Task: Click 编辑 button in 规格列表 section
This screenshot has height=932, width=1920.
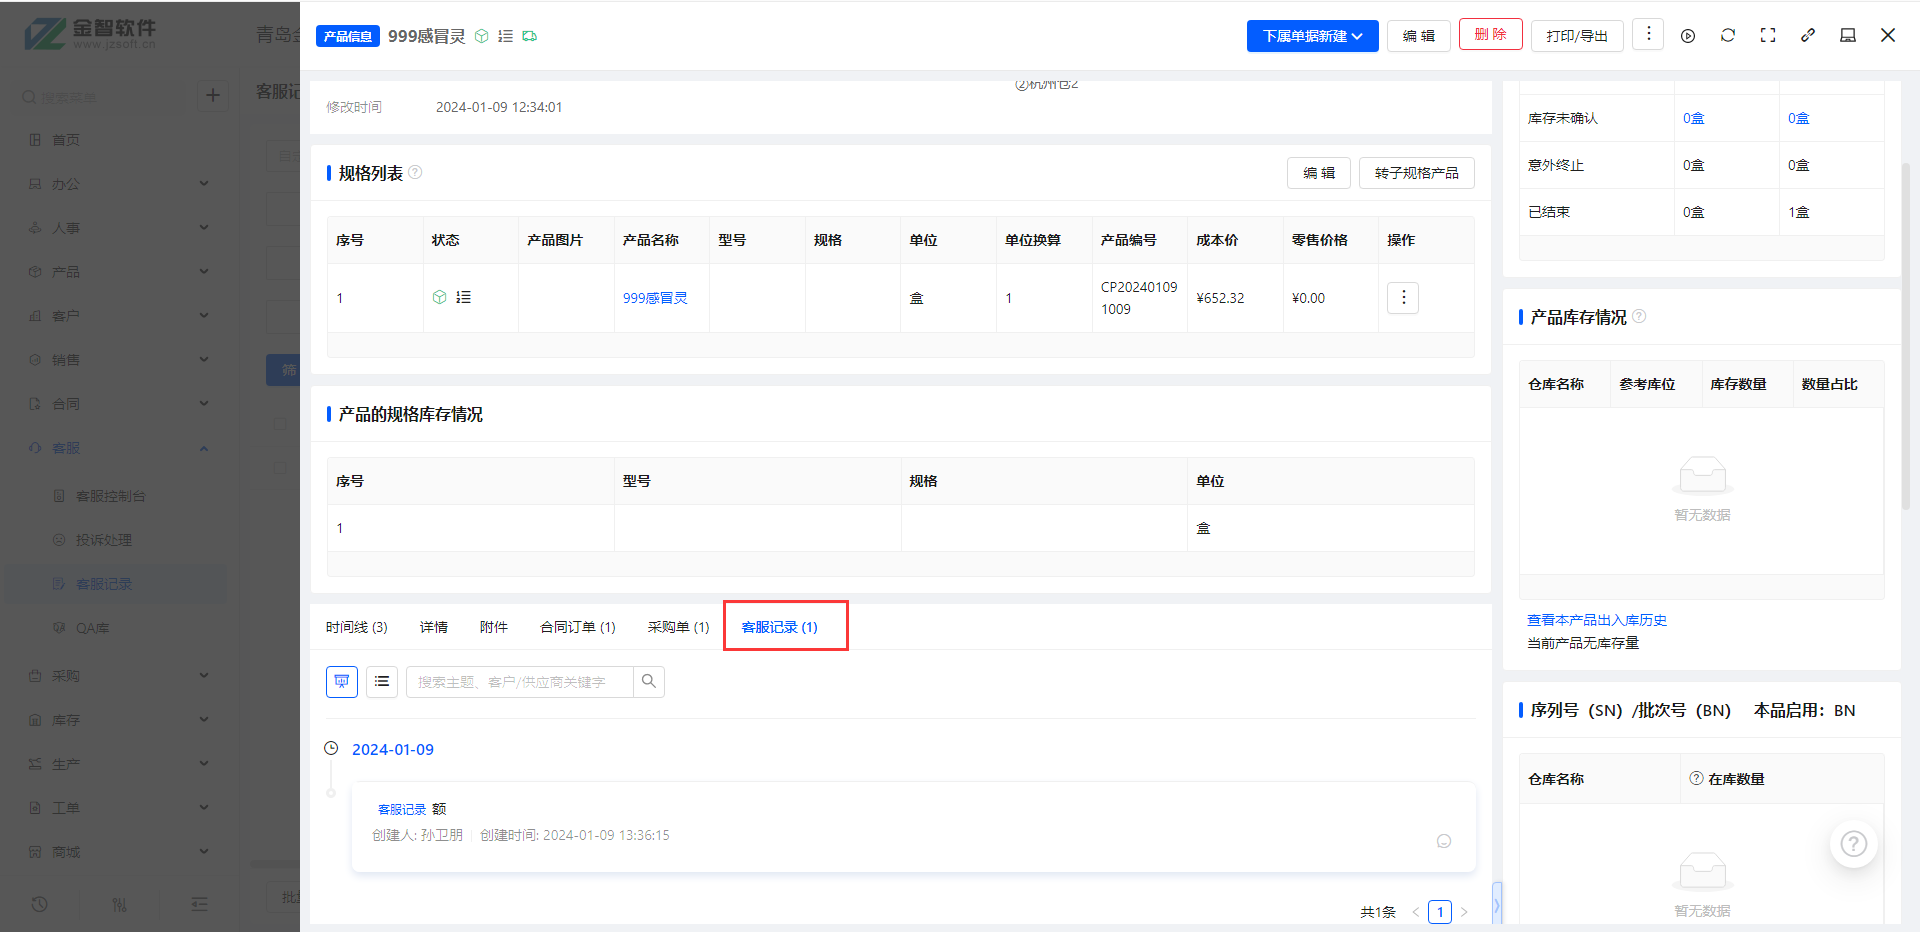Action: (x=1319, y=173)
